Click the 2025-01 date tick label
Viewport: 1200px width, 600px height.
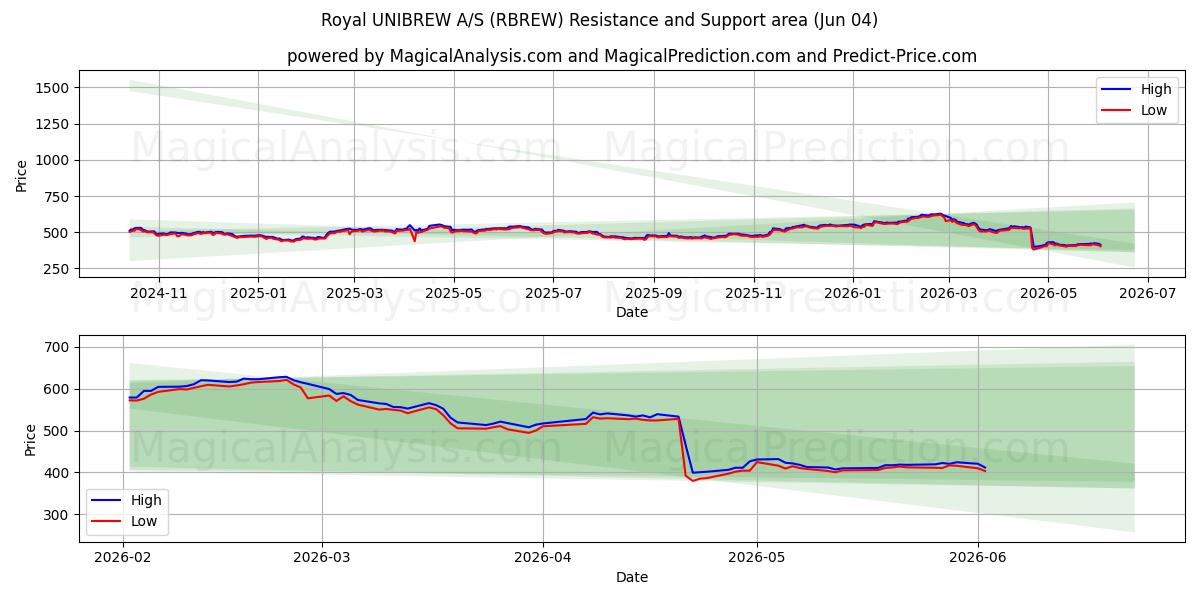coord(258,294)
